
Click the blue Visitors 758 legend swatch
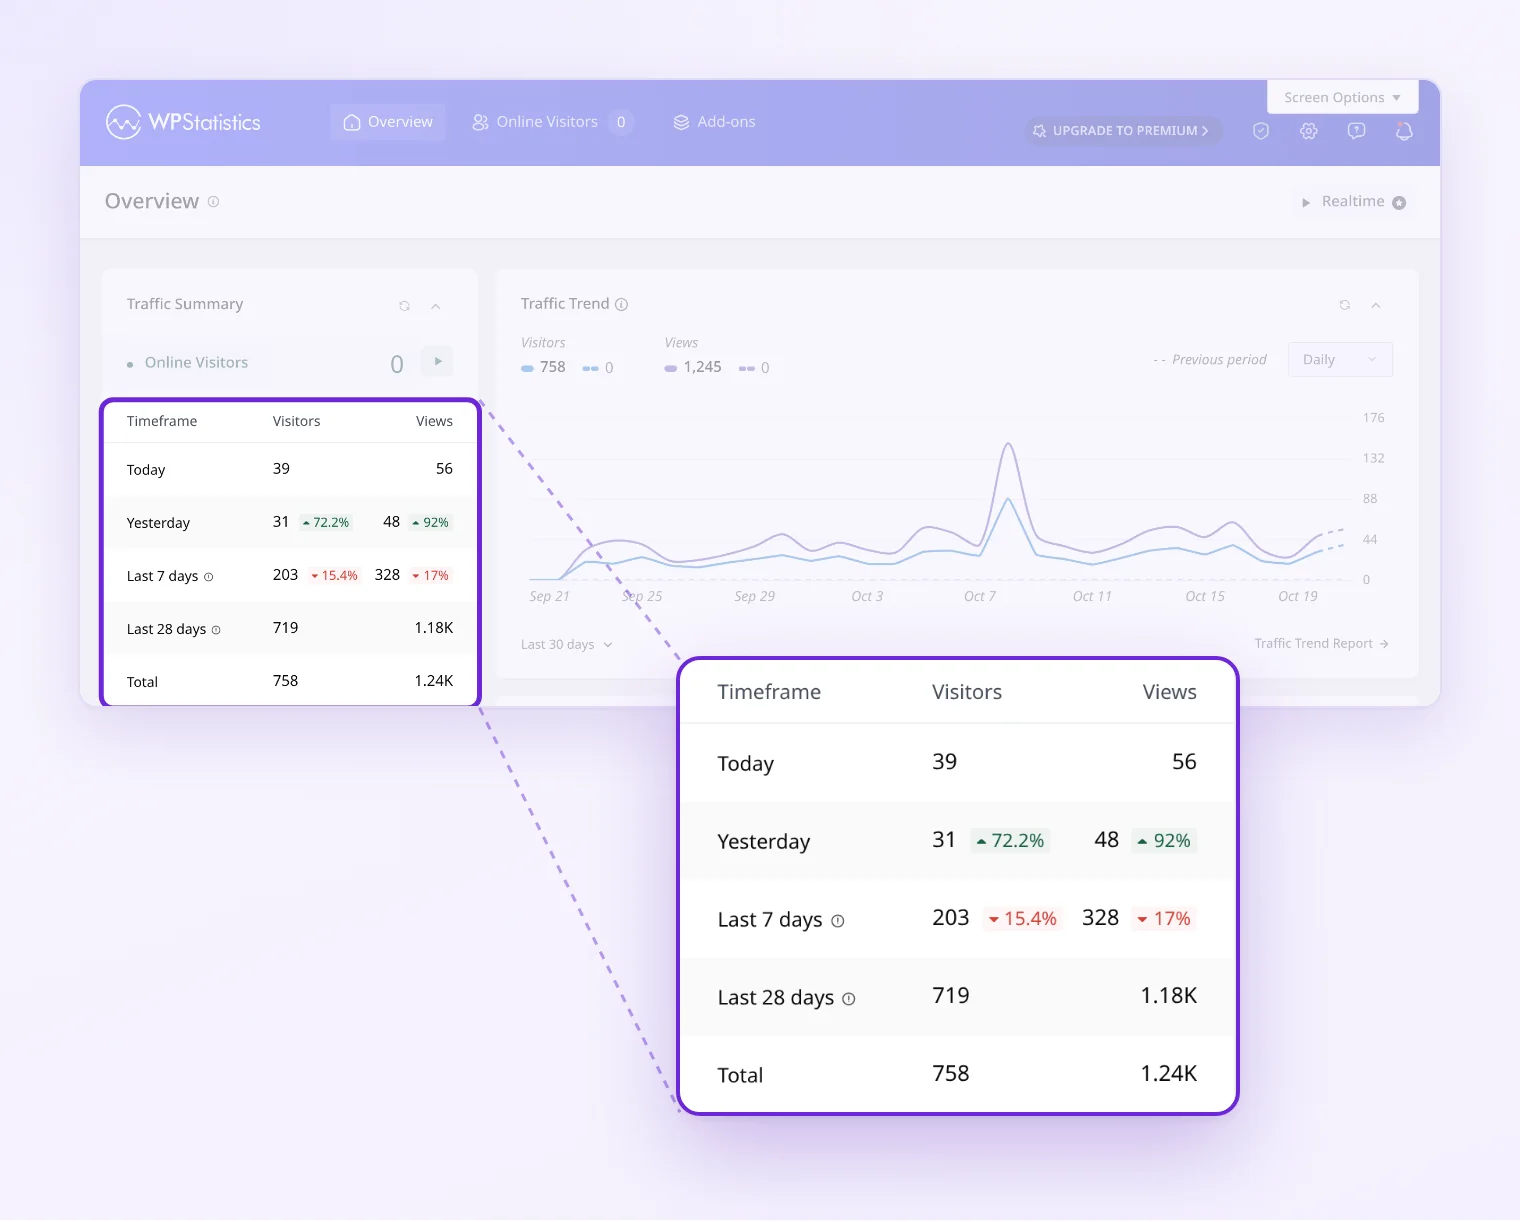click(x=527, y=368)
